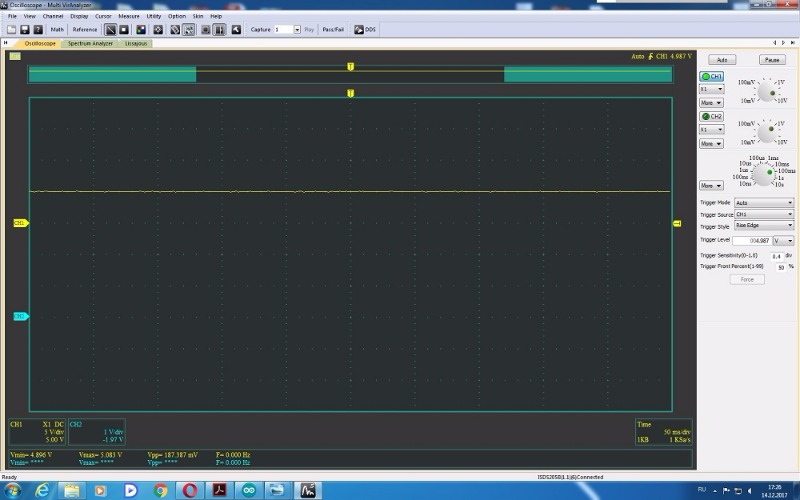Viewport: 800px width, 500px height.
Task: Click Trigger Front Percent value field
Action: [x=781, y=267]
